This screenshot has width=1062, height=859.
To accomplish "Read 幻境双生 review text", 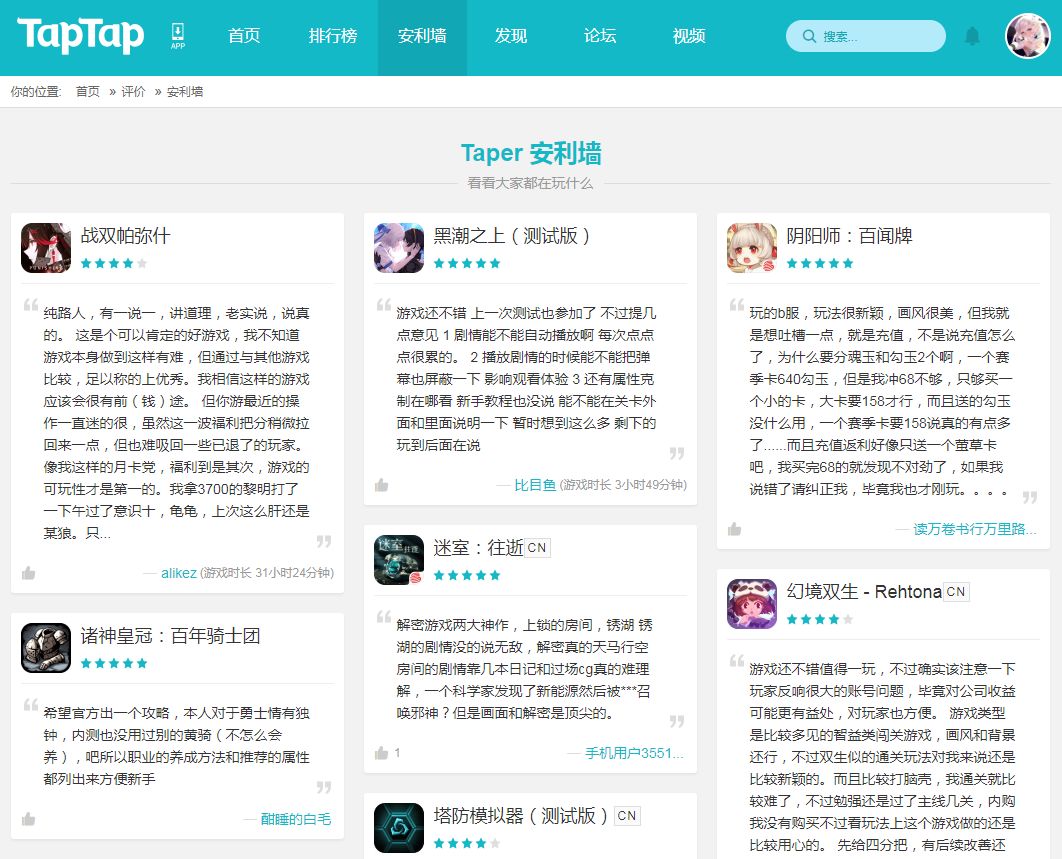I will (883, 757).
